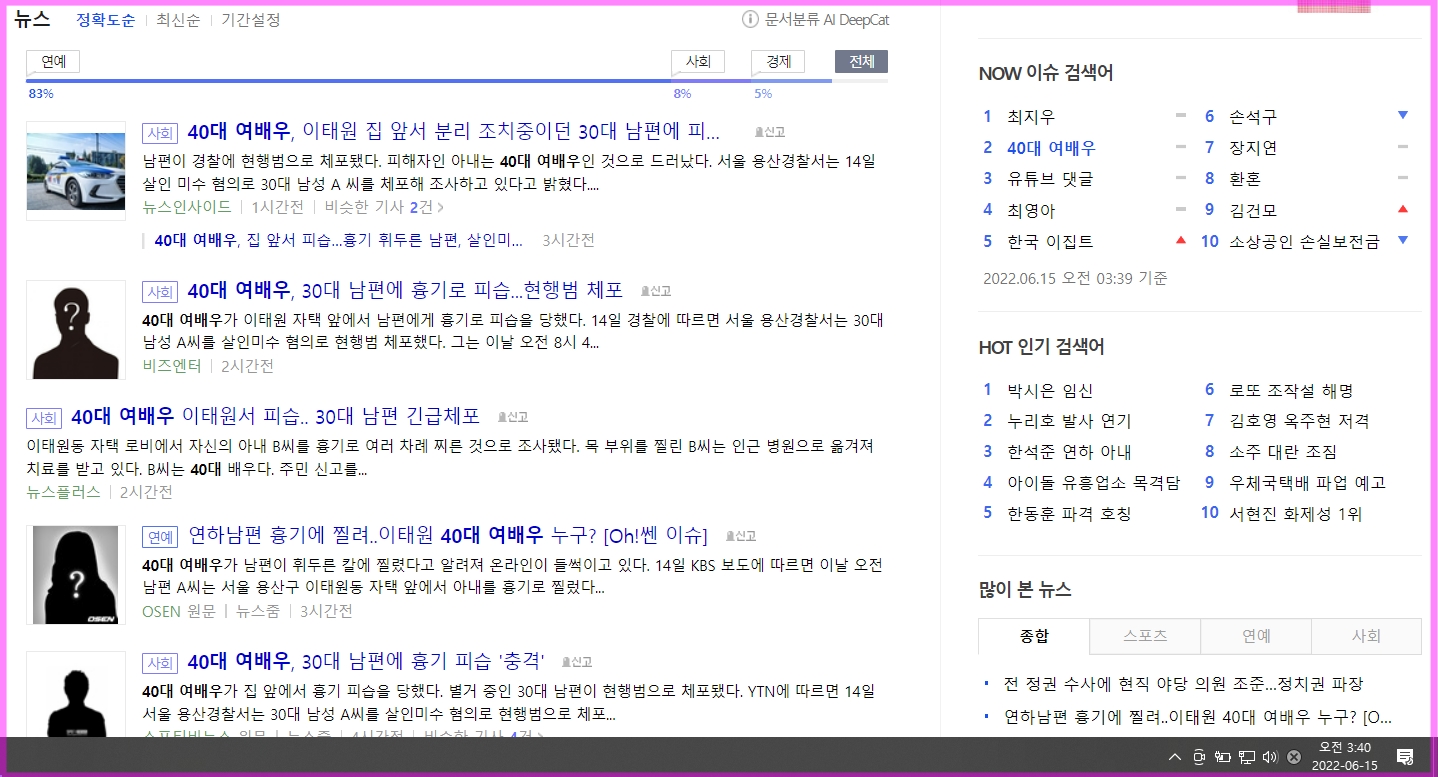Select HOT search term 한석준 연하 아내
This screenshot has width=1438, height=777.
pyautogui.click(x=1069, y=452)
